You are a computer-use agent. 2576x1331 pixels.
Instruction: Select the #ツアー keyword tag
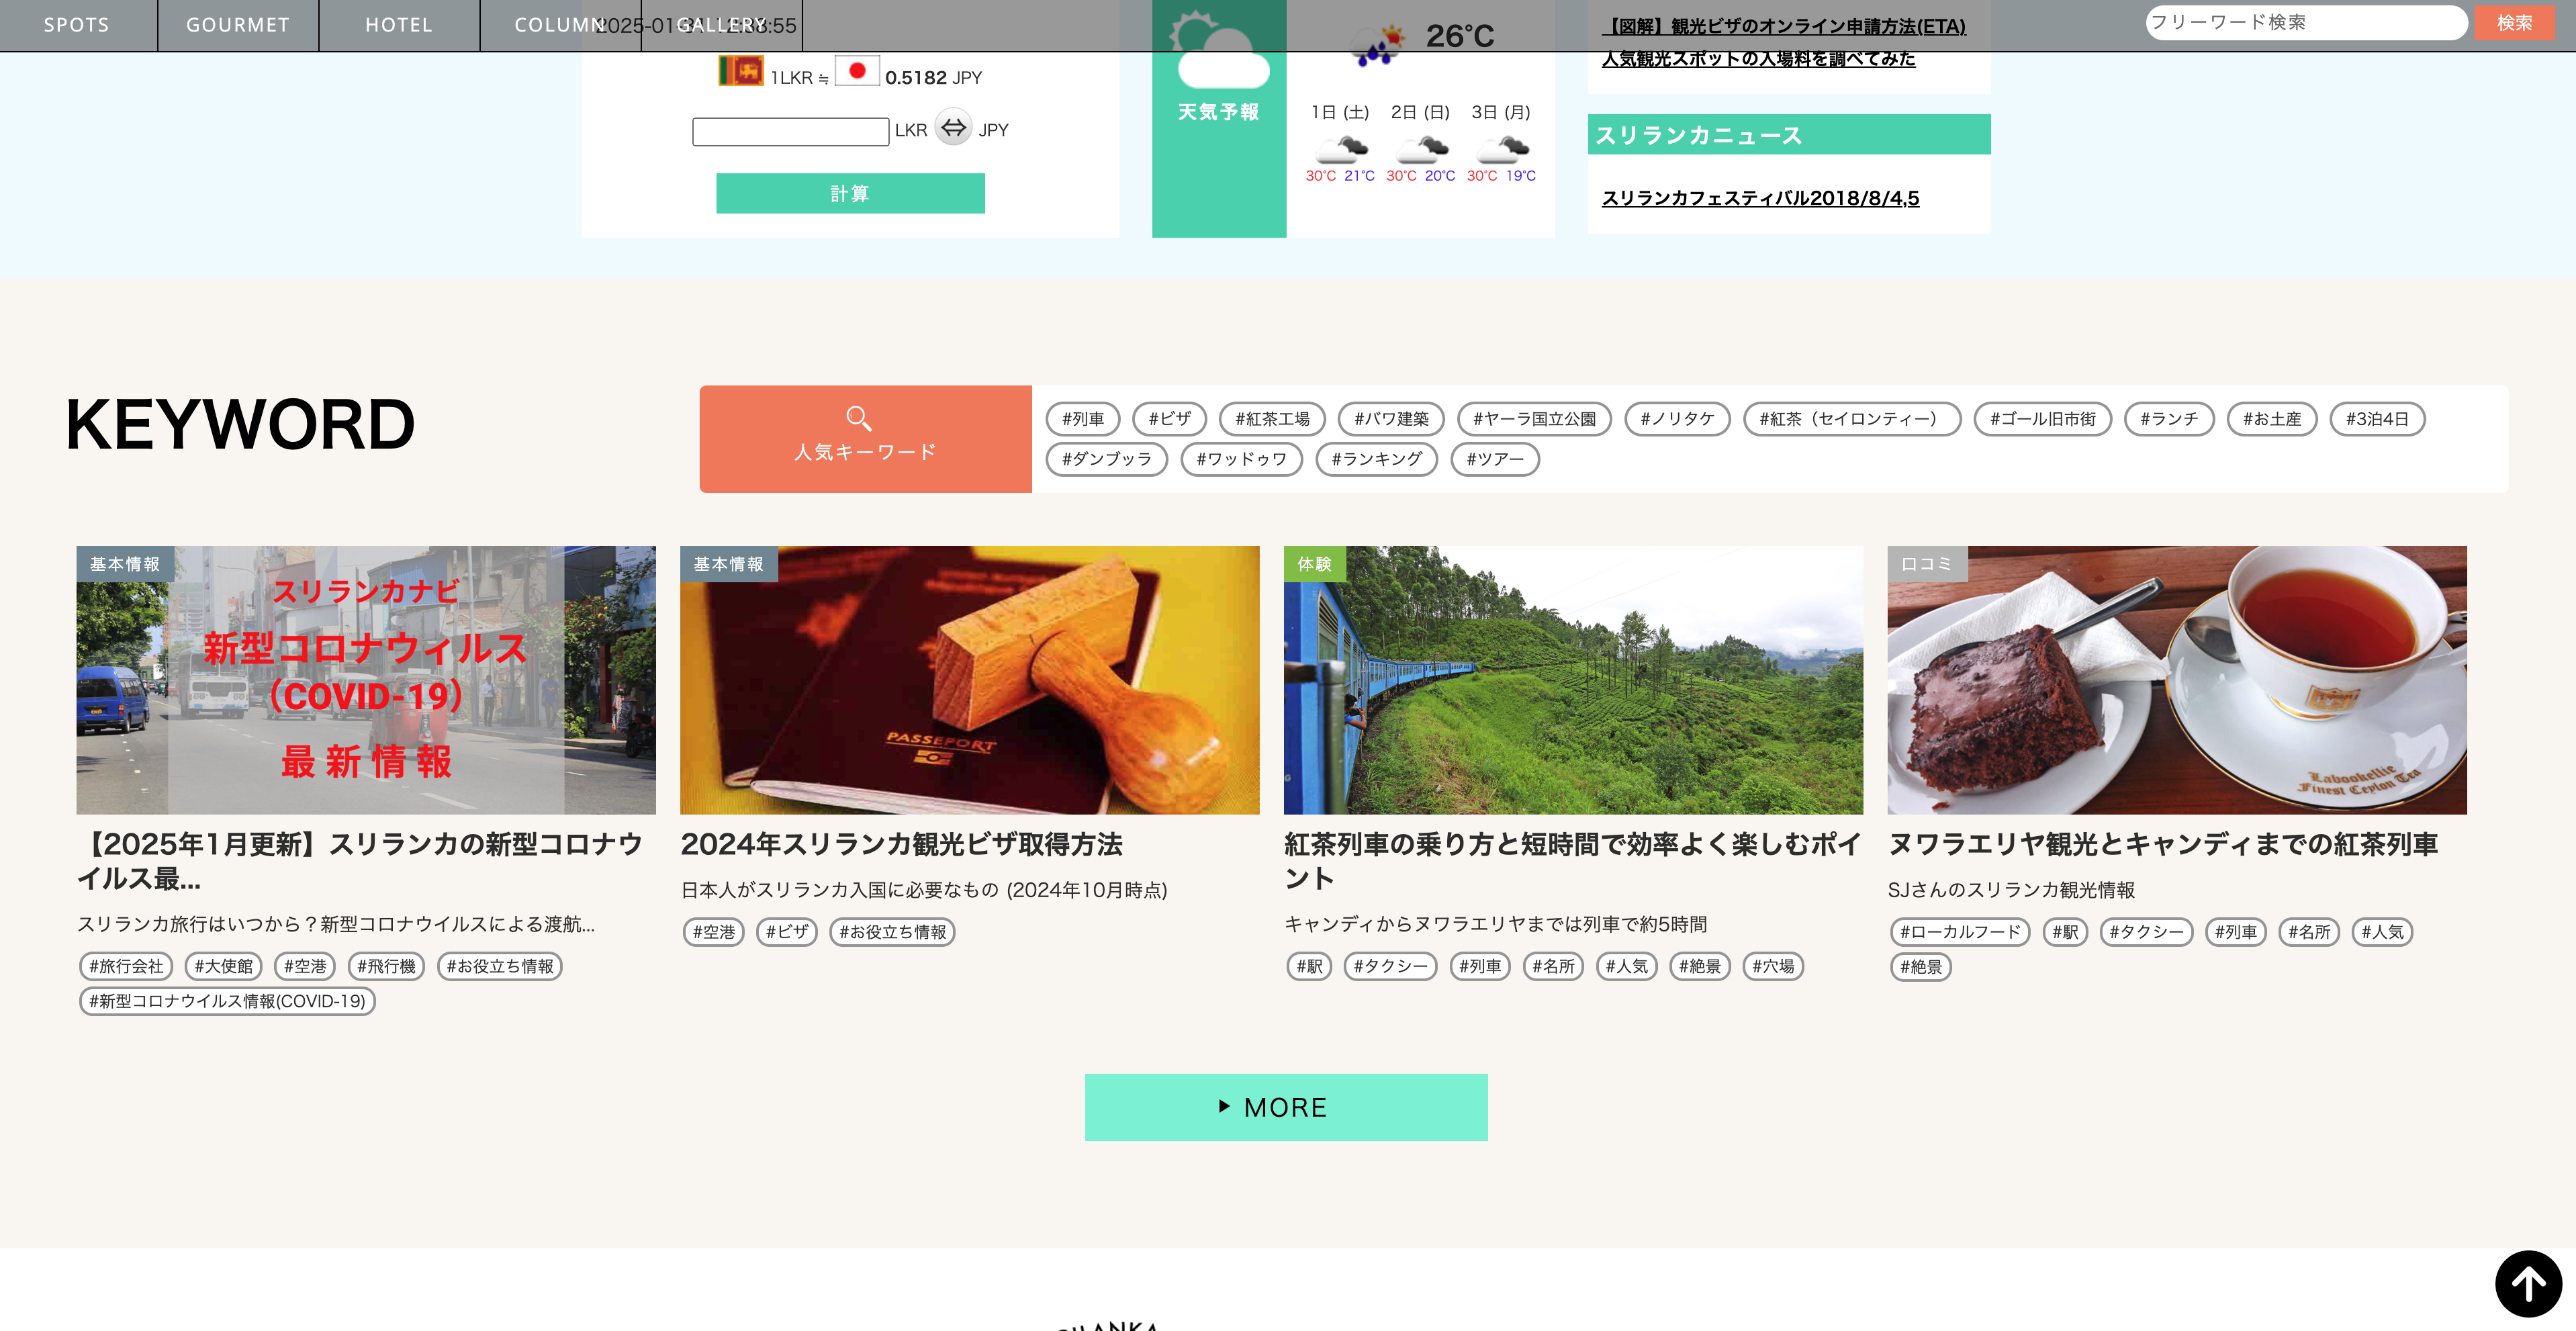click(1495, 459)
